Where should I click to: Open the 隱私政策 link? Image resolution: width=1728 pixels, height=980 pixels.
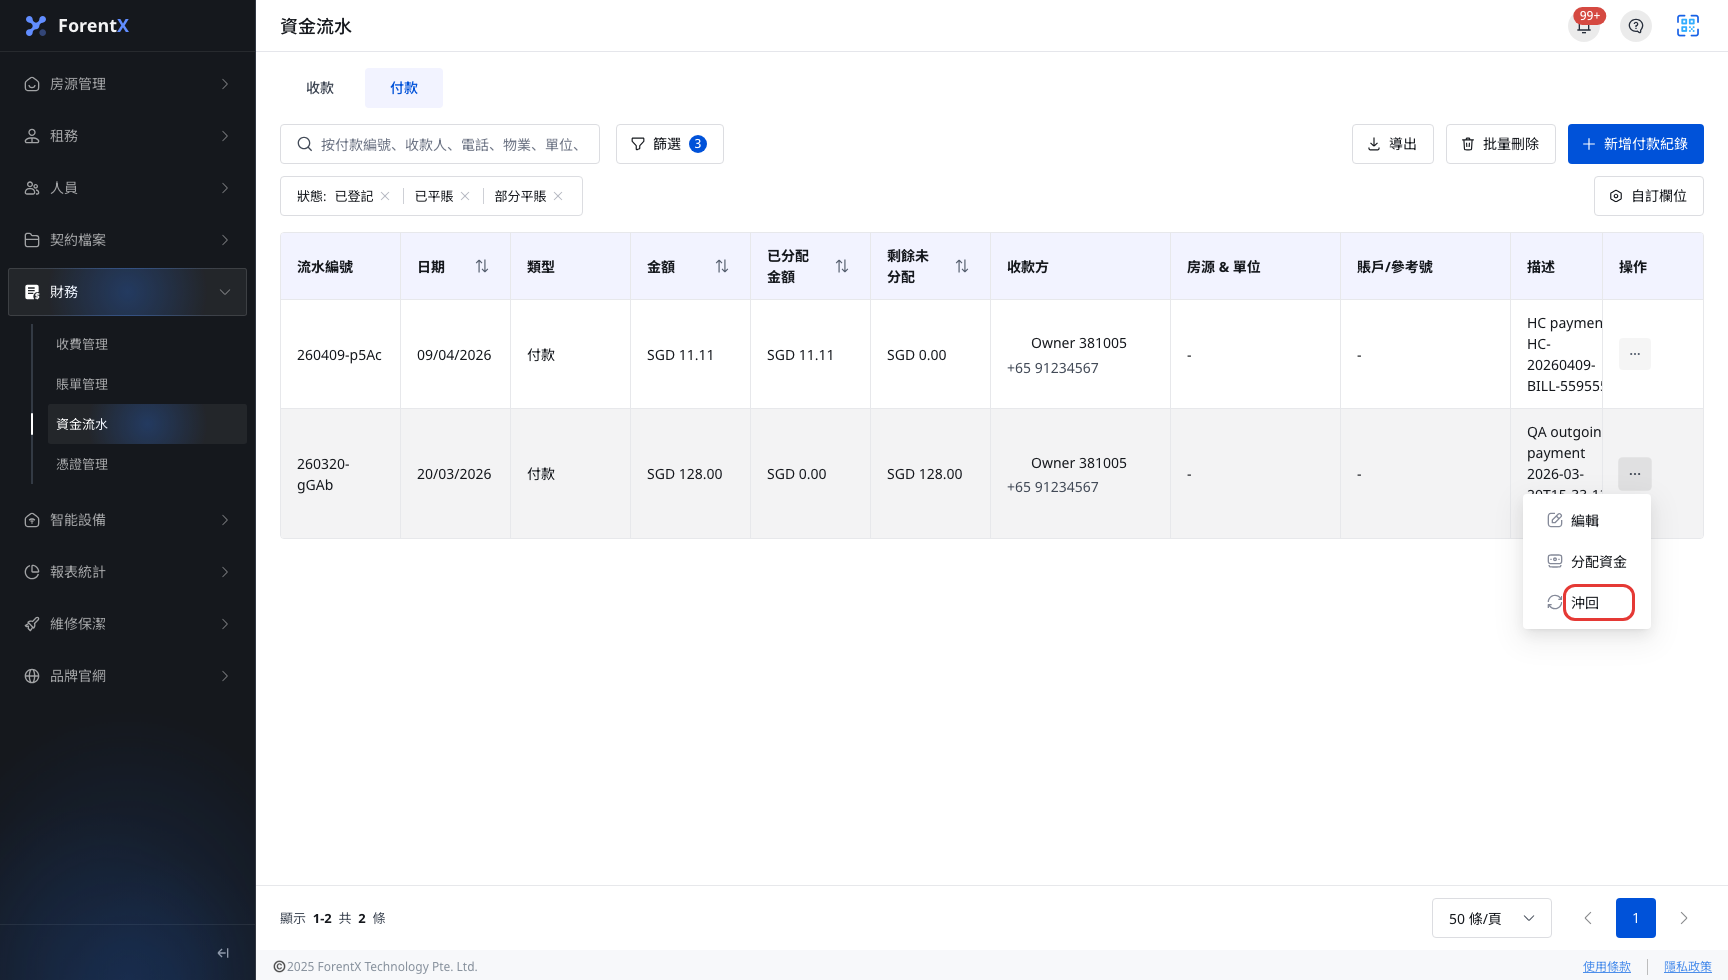[1688, 966]
